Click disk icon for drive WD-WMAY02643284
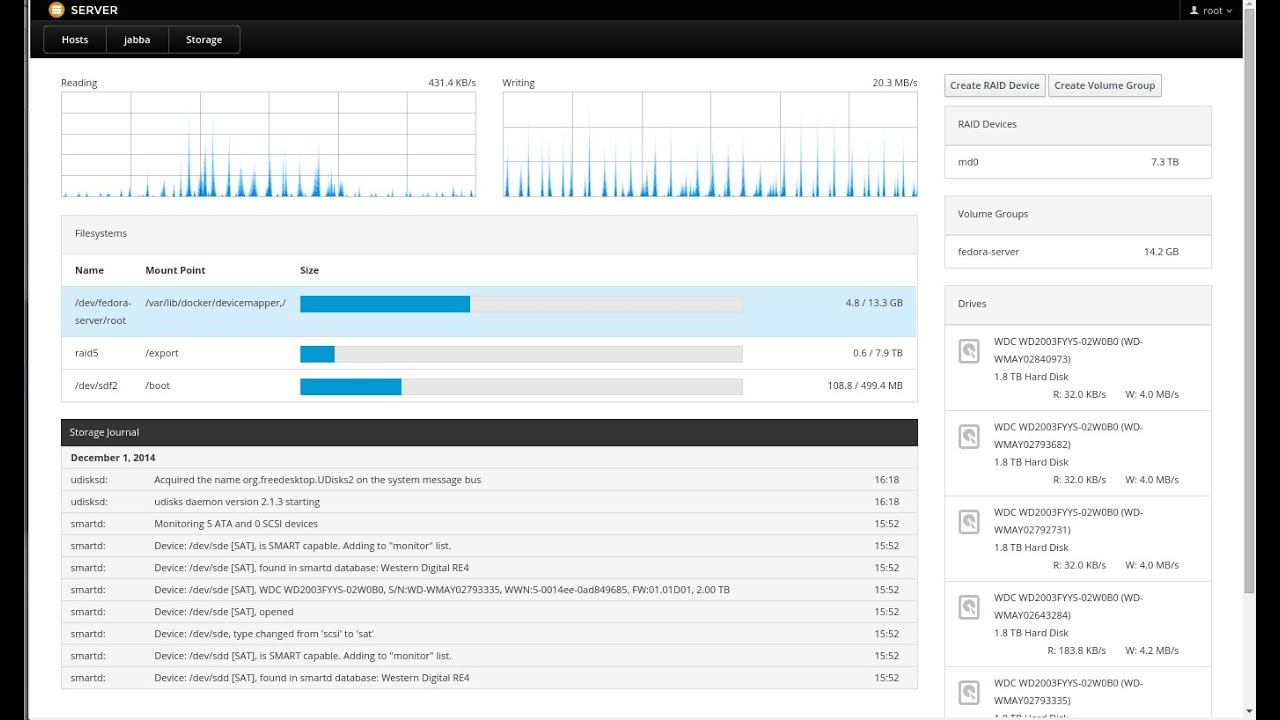Screen dimensions: 1280x720 tap(969, 607)
